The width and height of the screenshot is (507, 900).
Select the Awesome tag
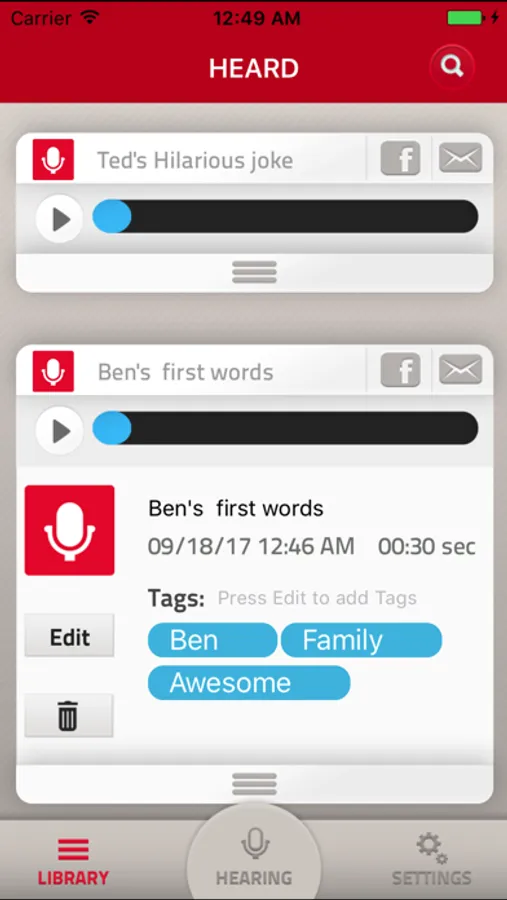249,682
